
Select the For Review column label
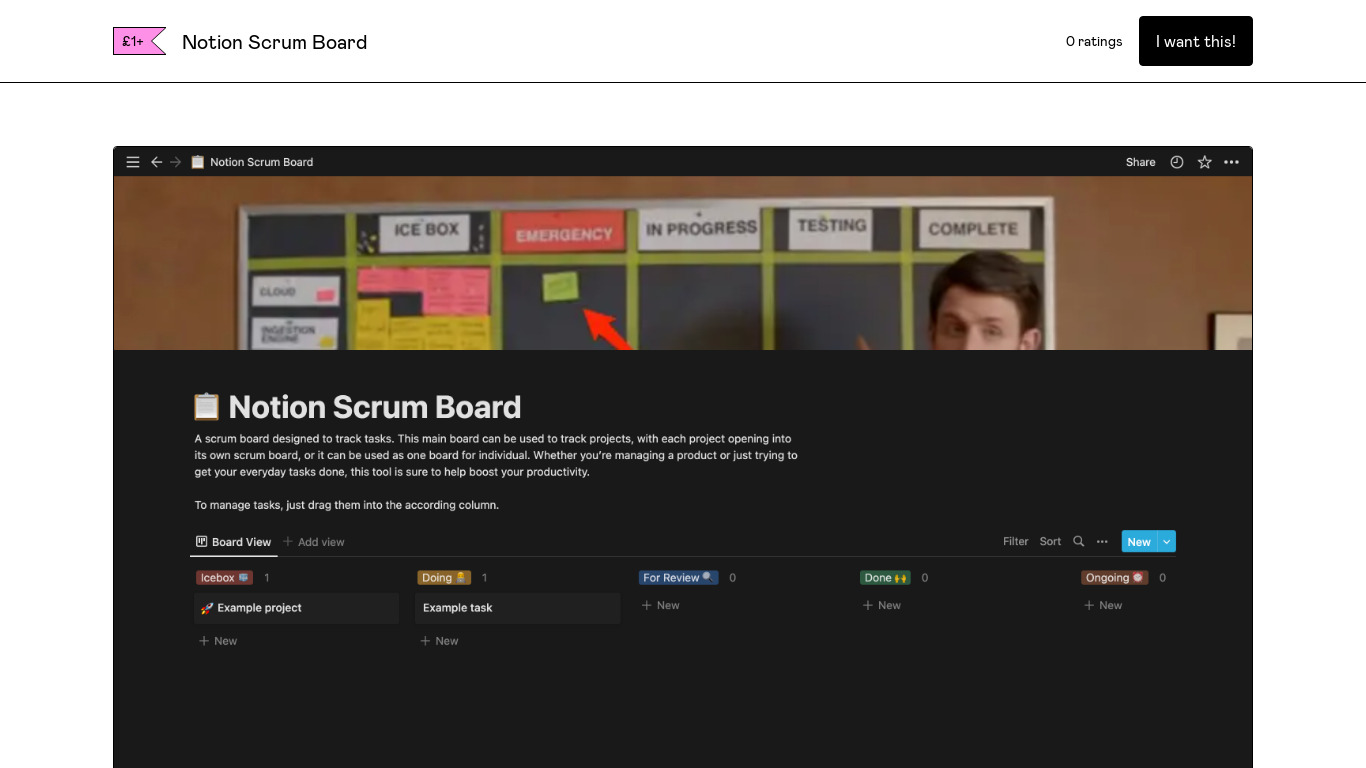tap(678, 578)
